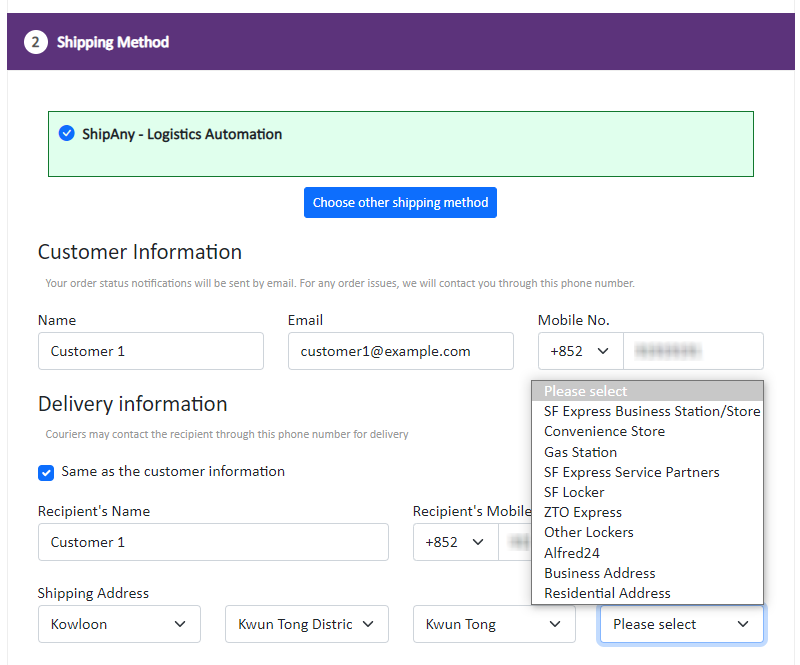The image size is (800, 665).
Task: Select the SF Locker option
Action: click(647, 492)
